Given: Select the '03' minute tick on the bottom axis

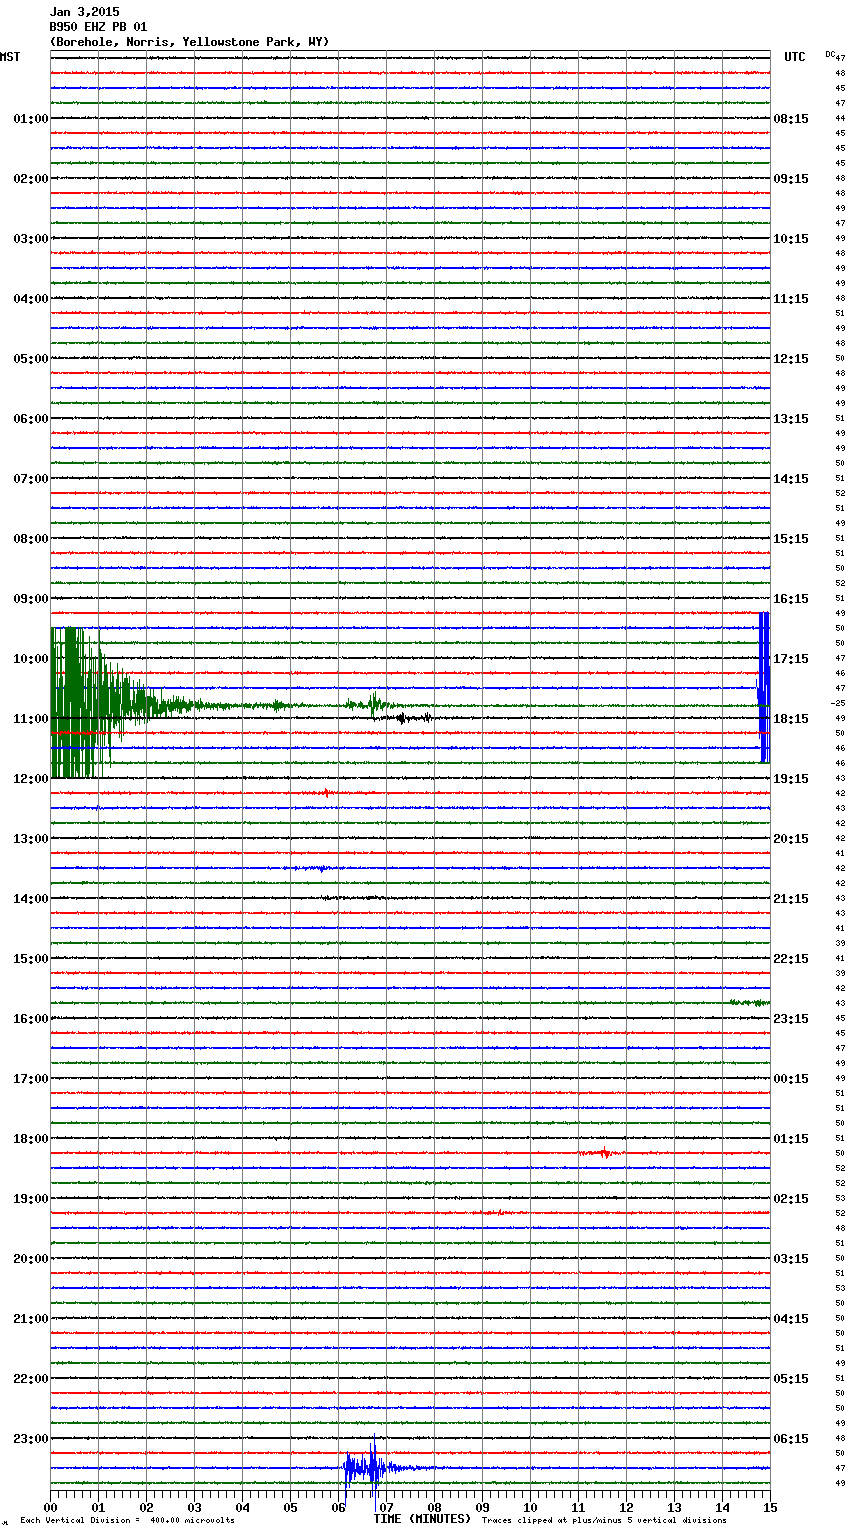Looking at the screenshot, I should click(x=195, y=1507).
